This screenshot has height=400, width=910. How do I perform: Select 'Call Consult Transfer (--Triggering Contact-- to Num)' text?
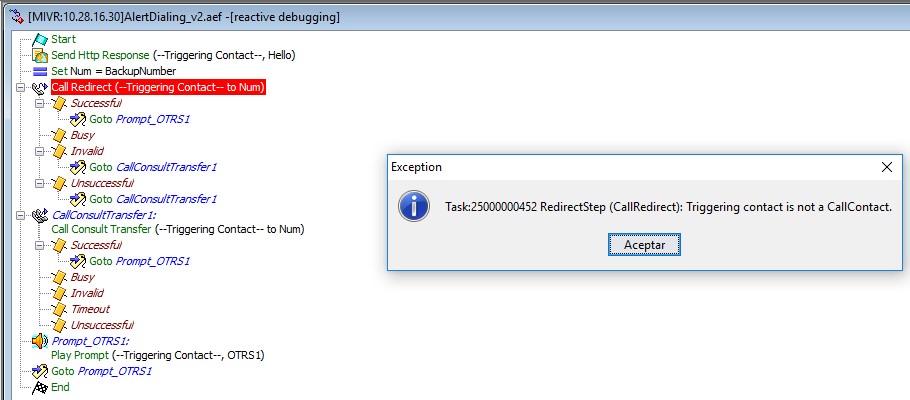(178, 229)
